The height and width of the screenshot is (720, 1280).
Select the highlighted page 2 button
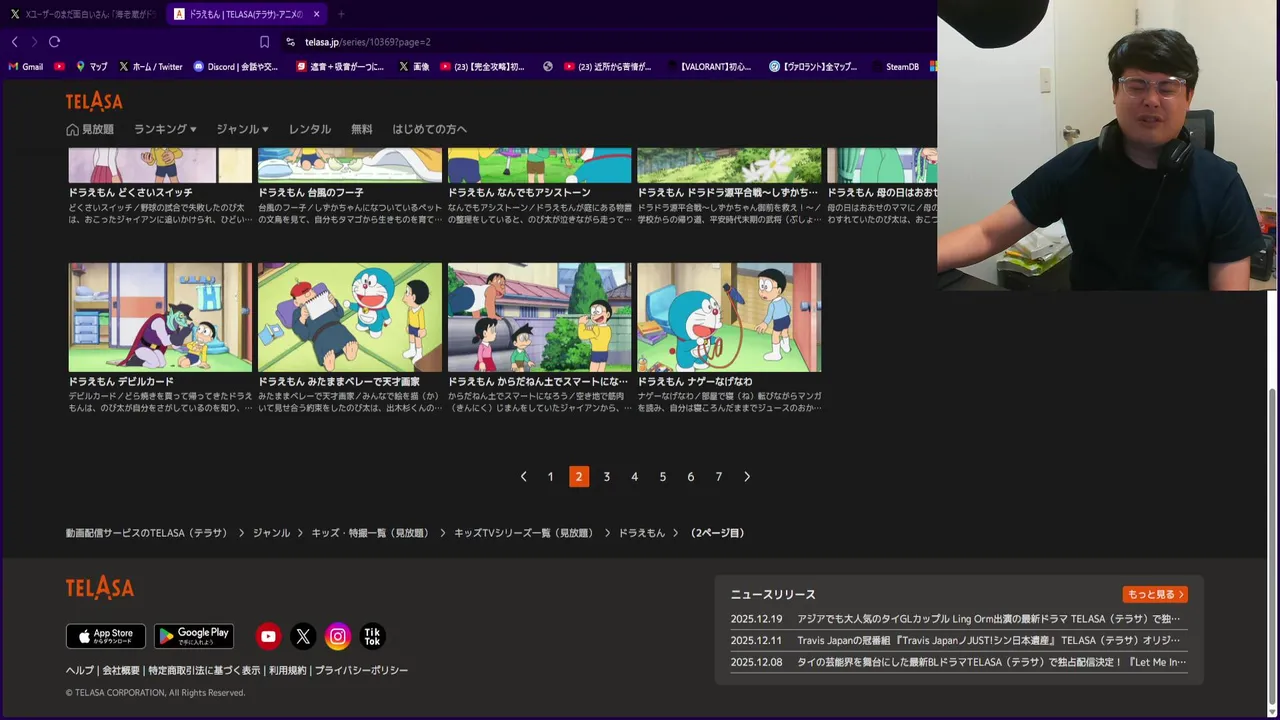tap(578, 477)
